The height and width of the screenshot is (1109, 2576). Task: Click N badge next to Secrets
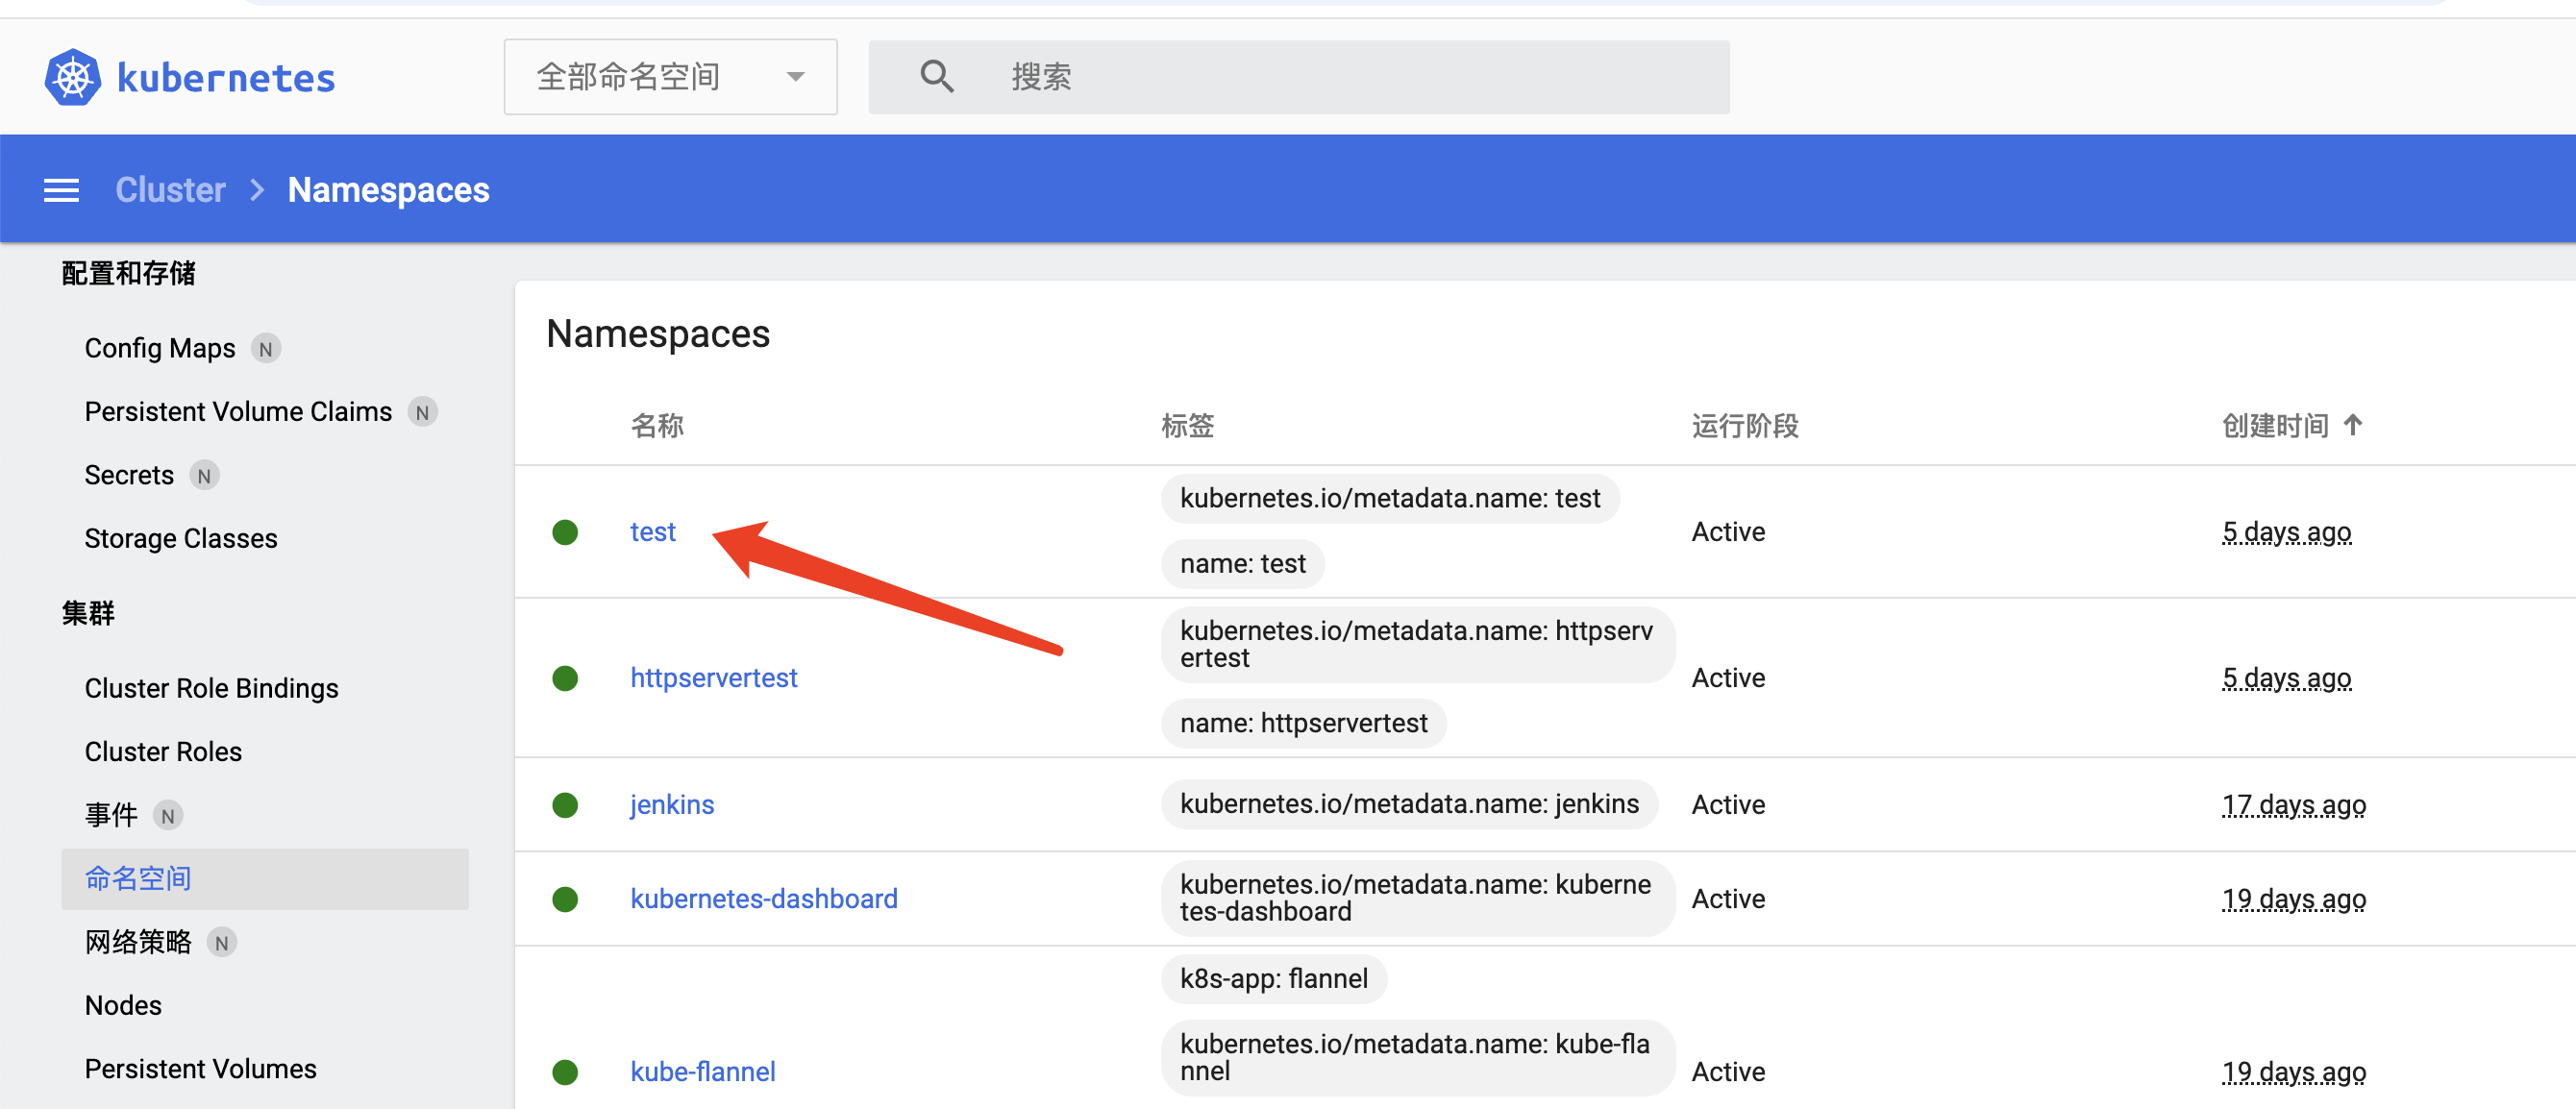tap(204, 476)
